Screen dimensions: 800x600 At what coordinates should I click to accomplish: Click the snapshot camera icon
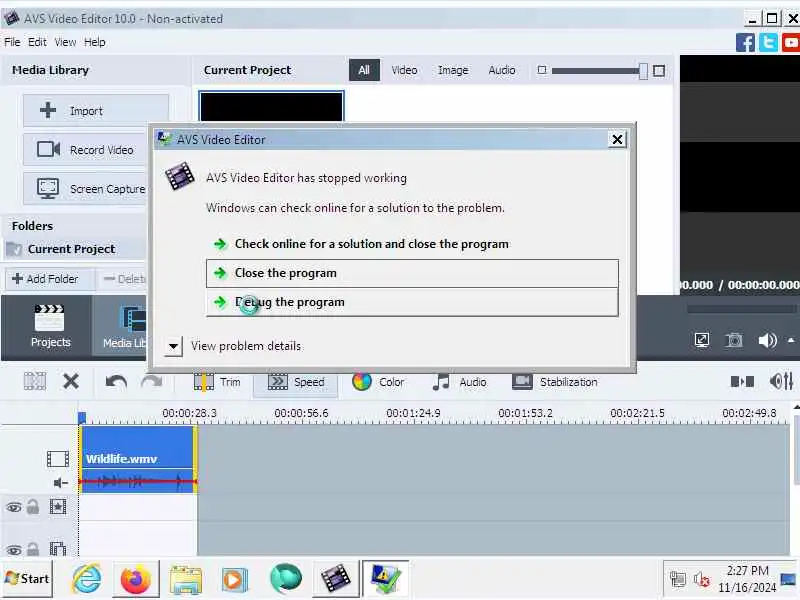(734, 340)
